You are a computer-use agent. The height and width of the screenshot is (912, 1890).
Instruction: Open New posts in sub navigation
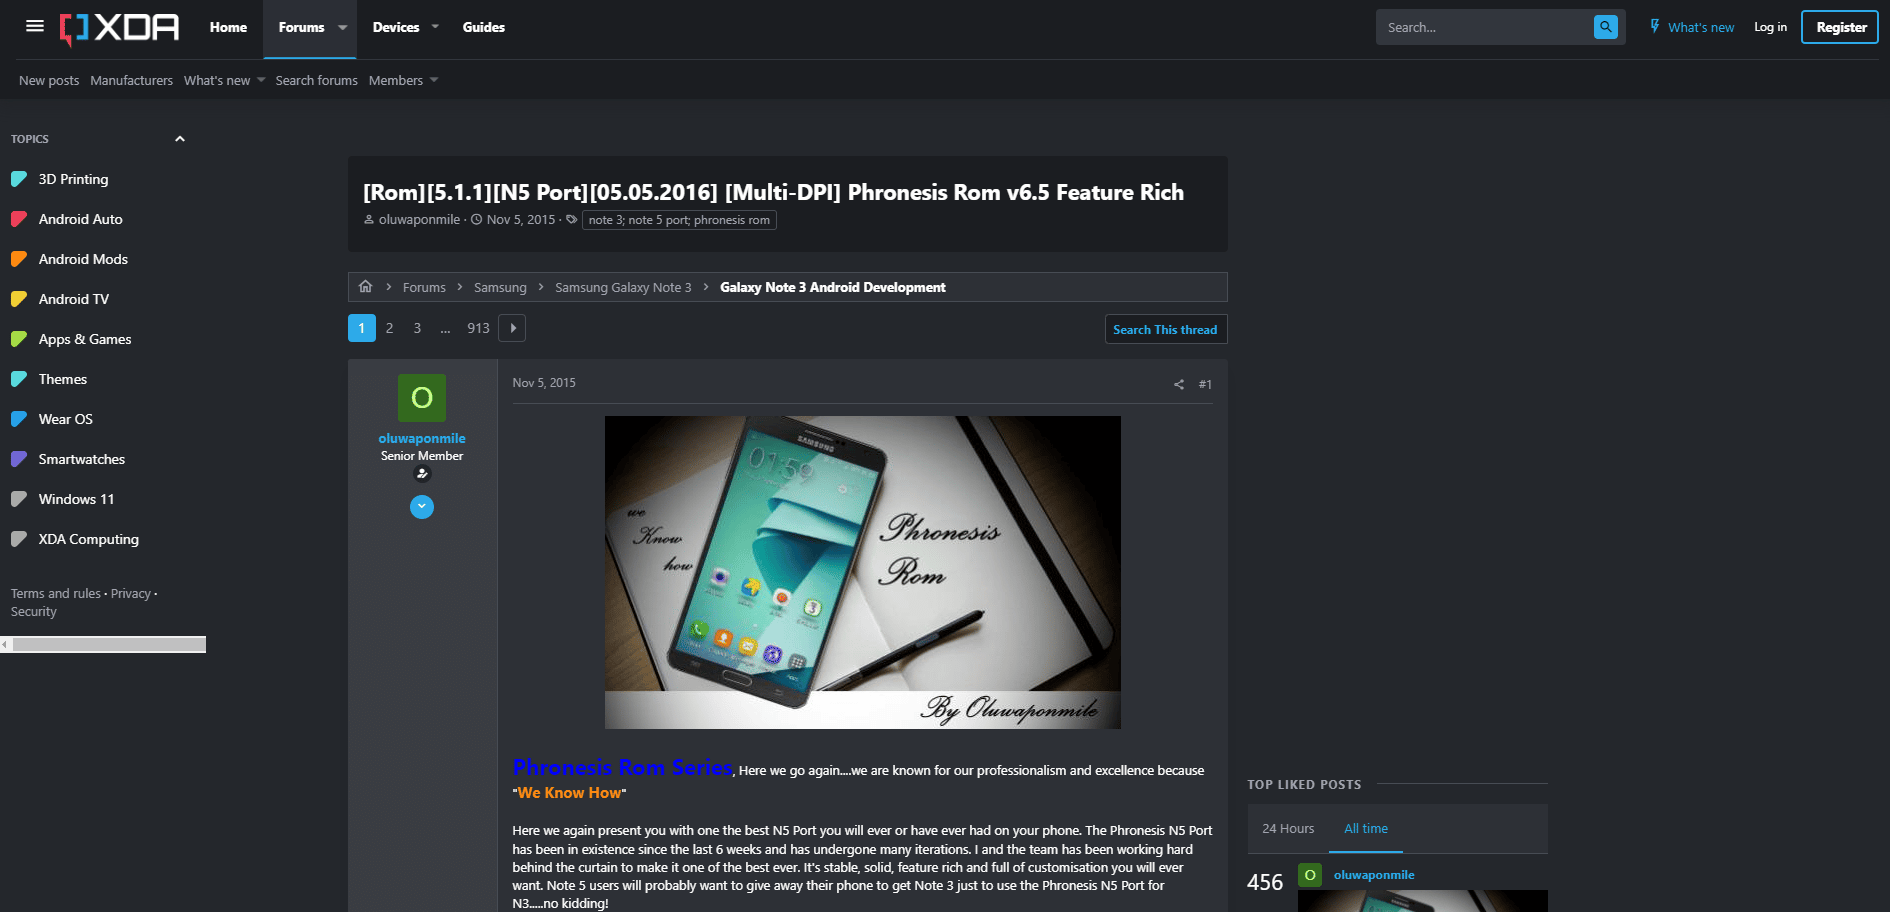[49, 80]
